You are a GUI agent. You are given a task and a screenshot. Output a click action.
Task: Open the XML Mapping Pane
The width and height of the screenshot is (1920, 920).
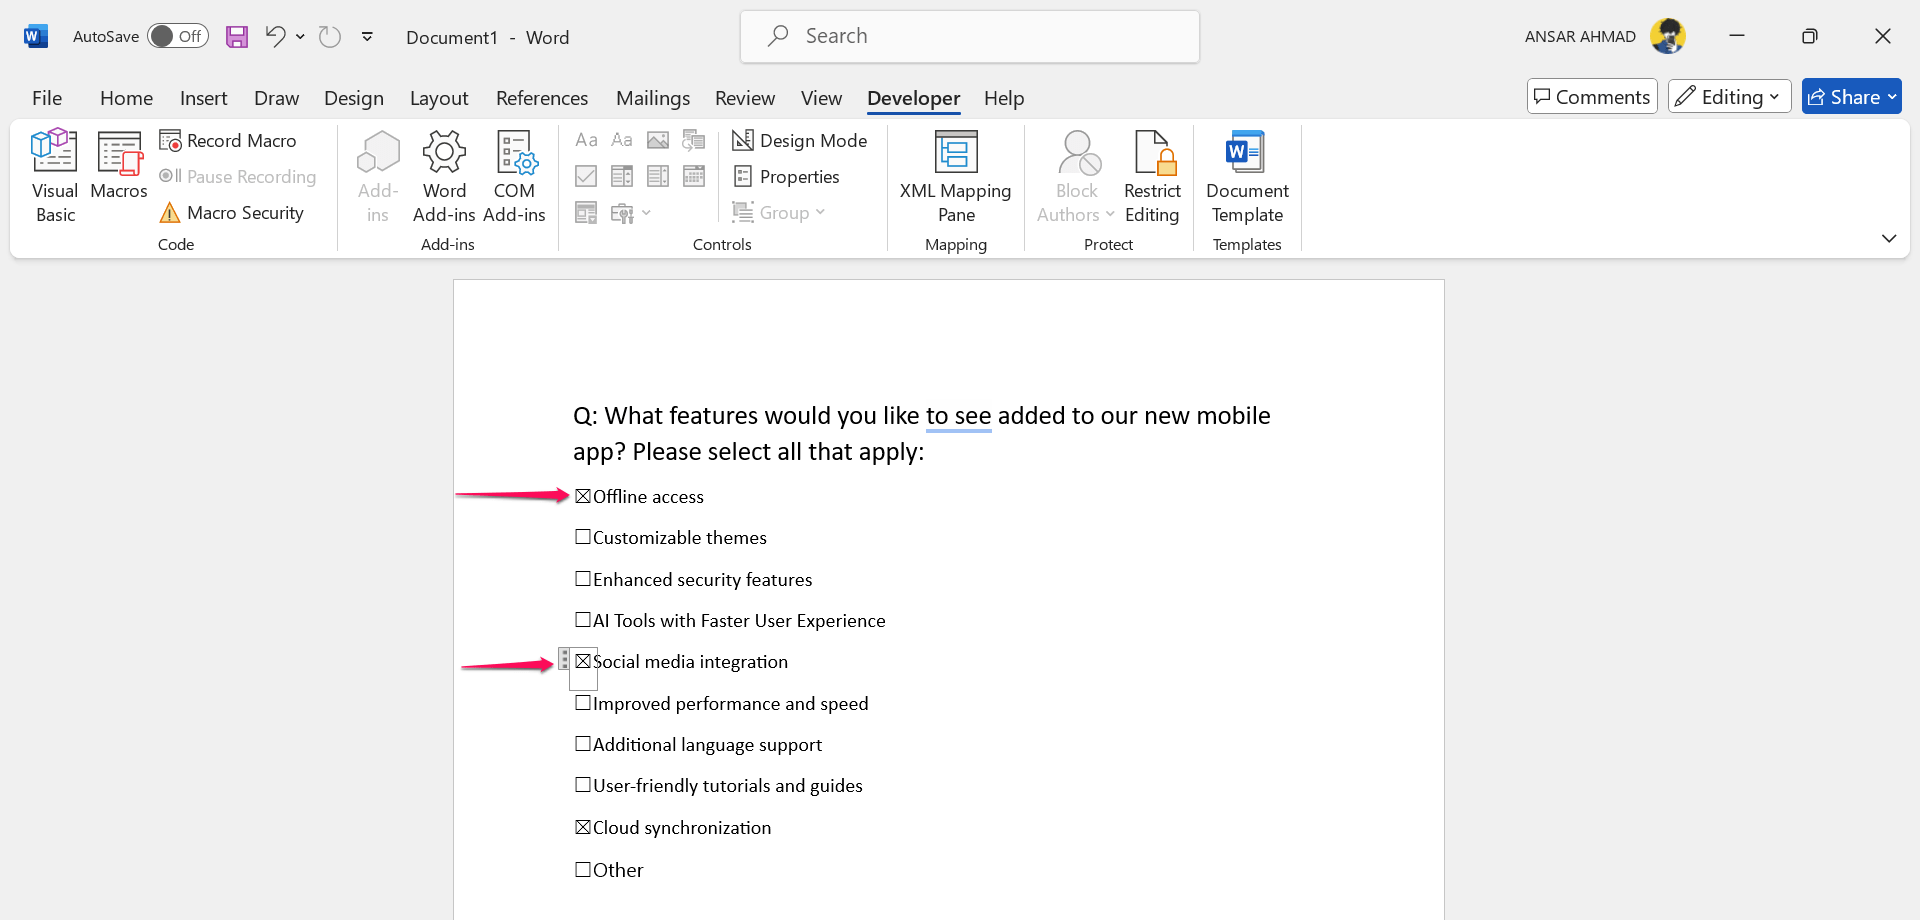coord(956,176)
